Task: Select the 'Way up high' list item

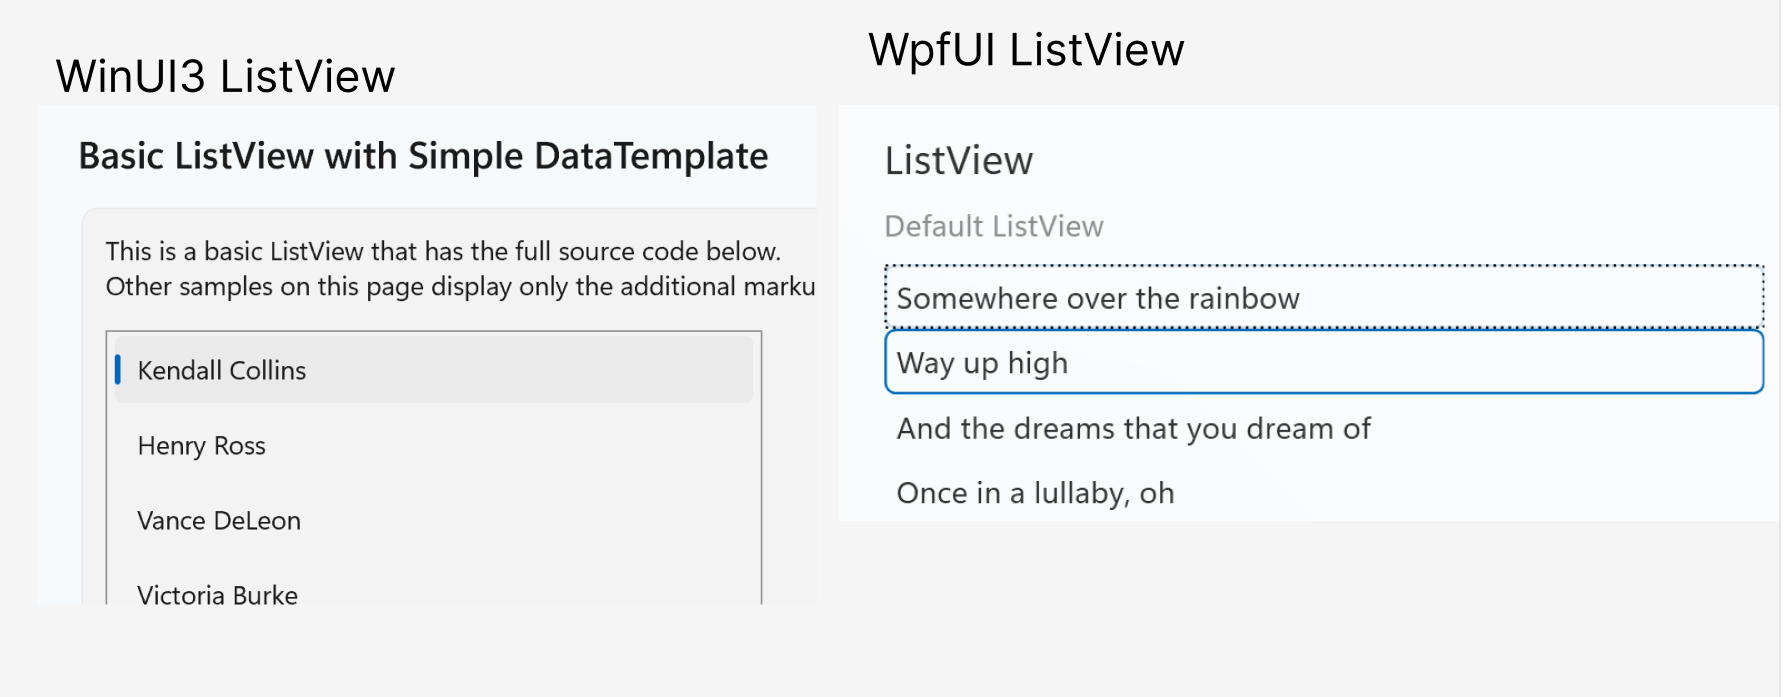Action: [983, 363]
